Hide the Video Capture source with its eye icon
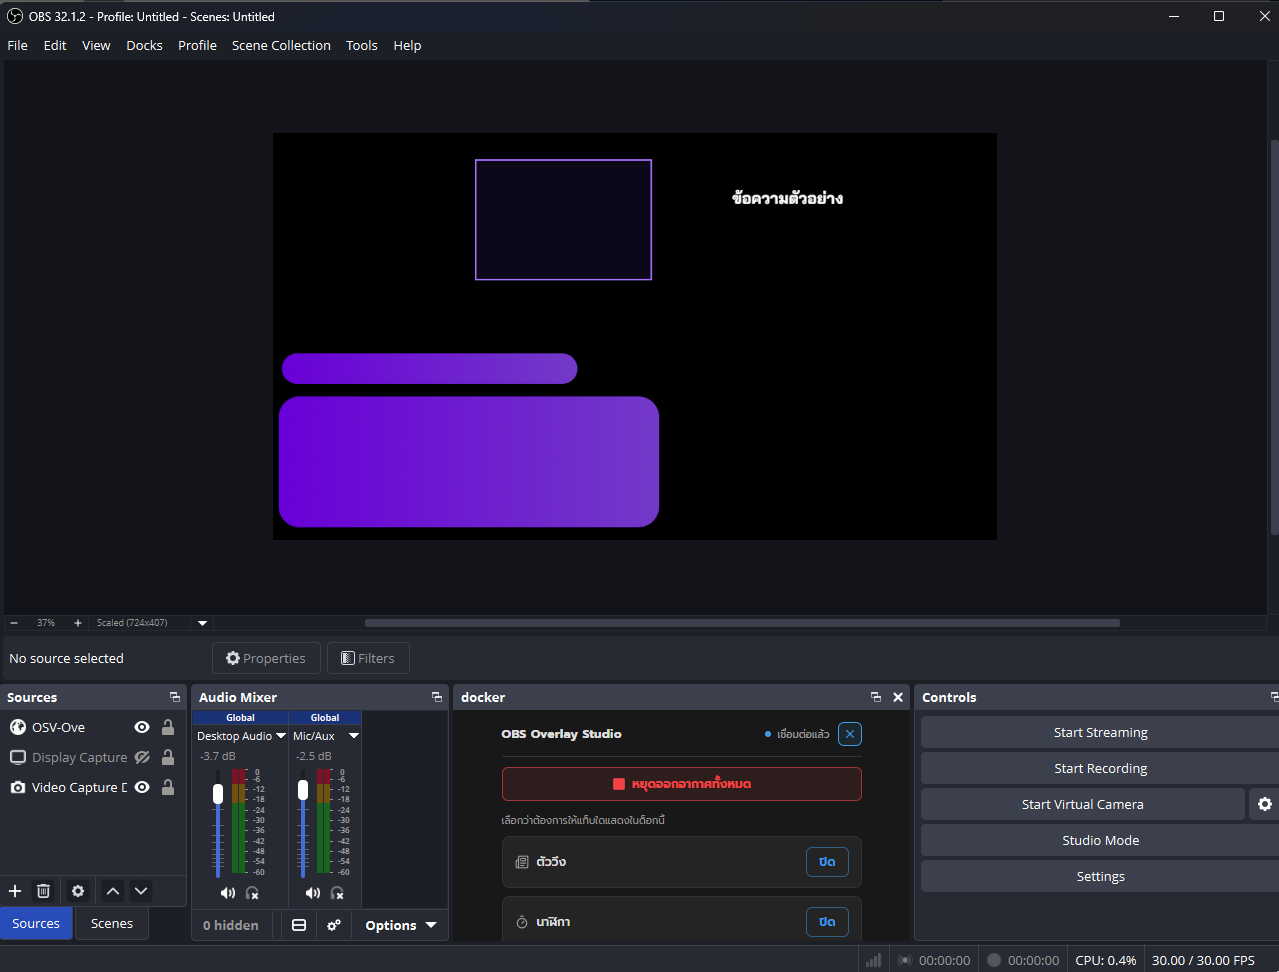Viewport: 1279px width, 972px height. (142, 787)
